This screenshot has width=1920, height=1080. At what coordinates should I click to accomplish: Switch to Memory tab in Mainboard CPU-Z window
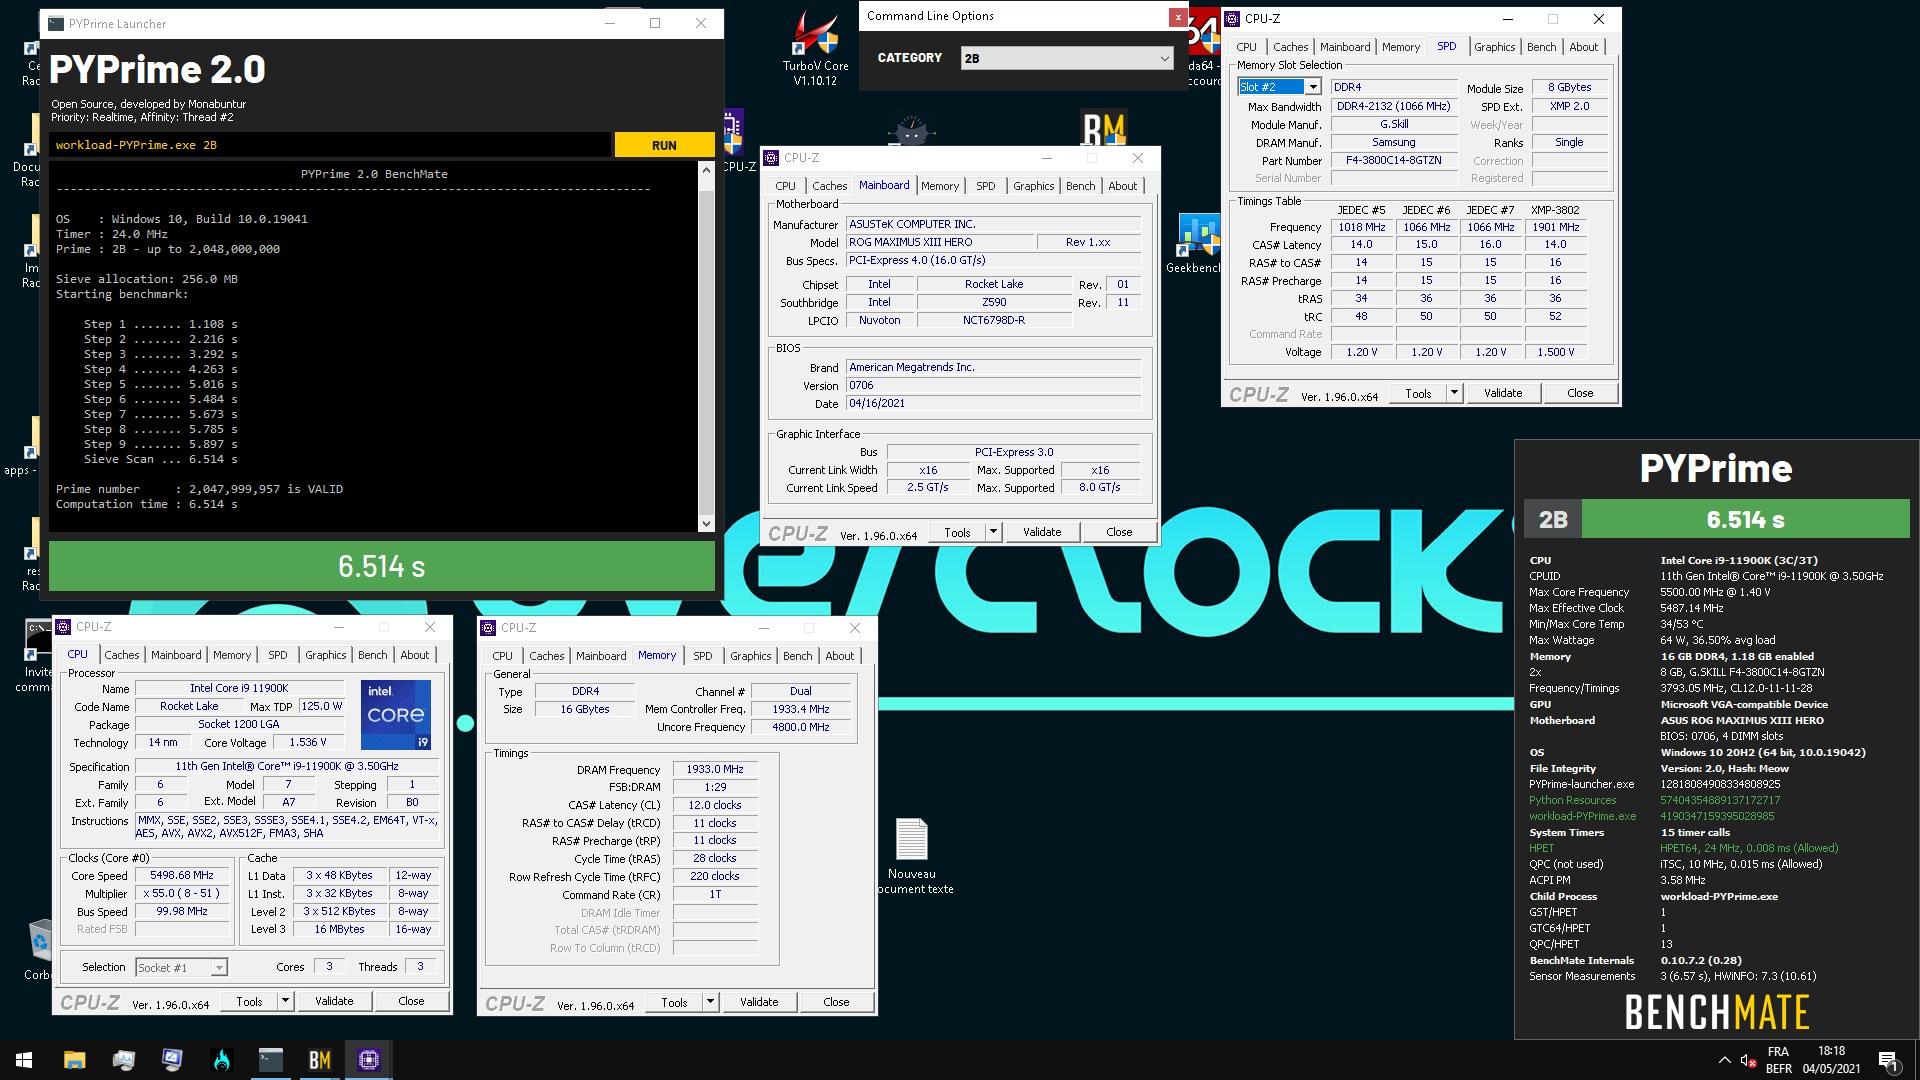pyautogui.click(x=940, y=186)
